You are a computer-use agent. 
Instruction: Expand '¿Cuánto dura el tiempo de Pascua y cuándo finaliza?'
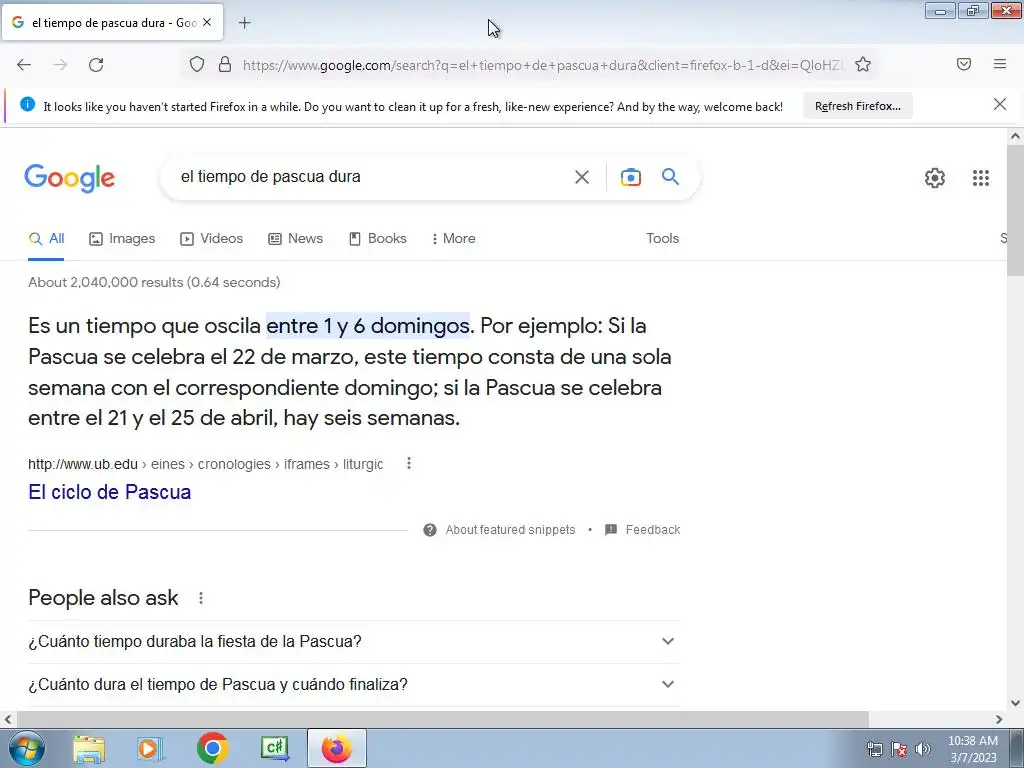[x=354, y=685]
